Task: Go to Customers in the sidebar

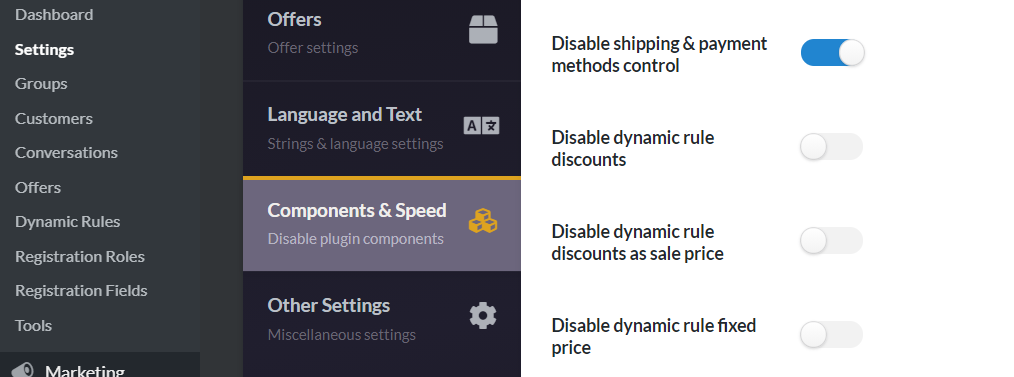Action: (x=54, y=118)
